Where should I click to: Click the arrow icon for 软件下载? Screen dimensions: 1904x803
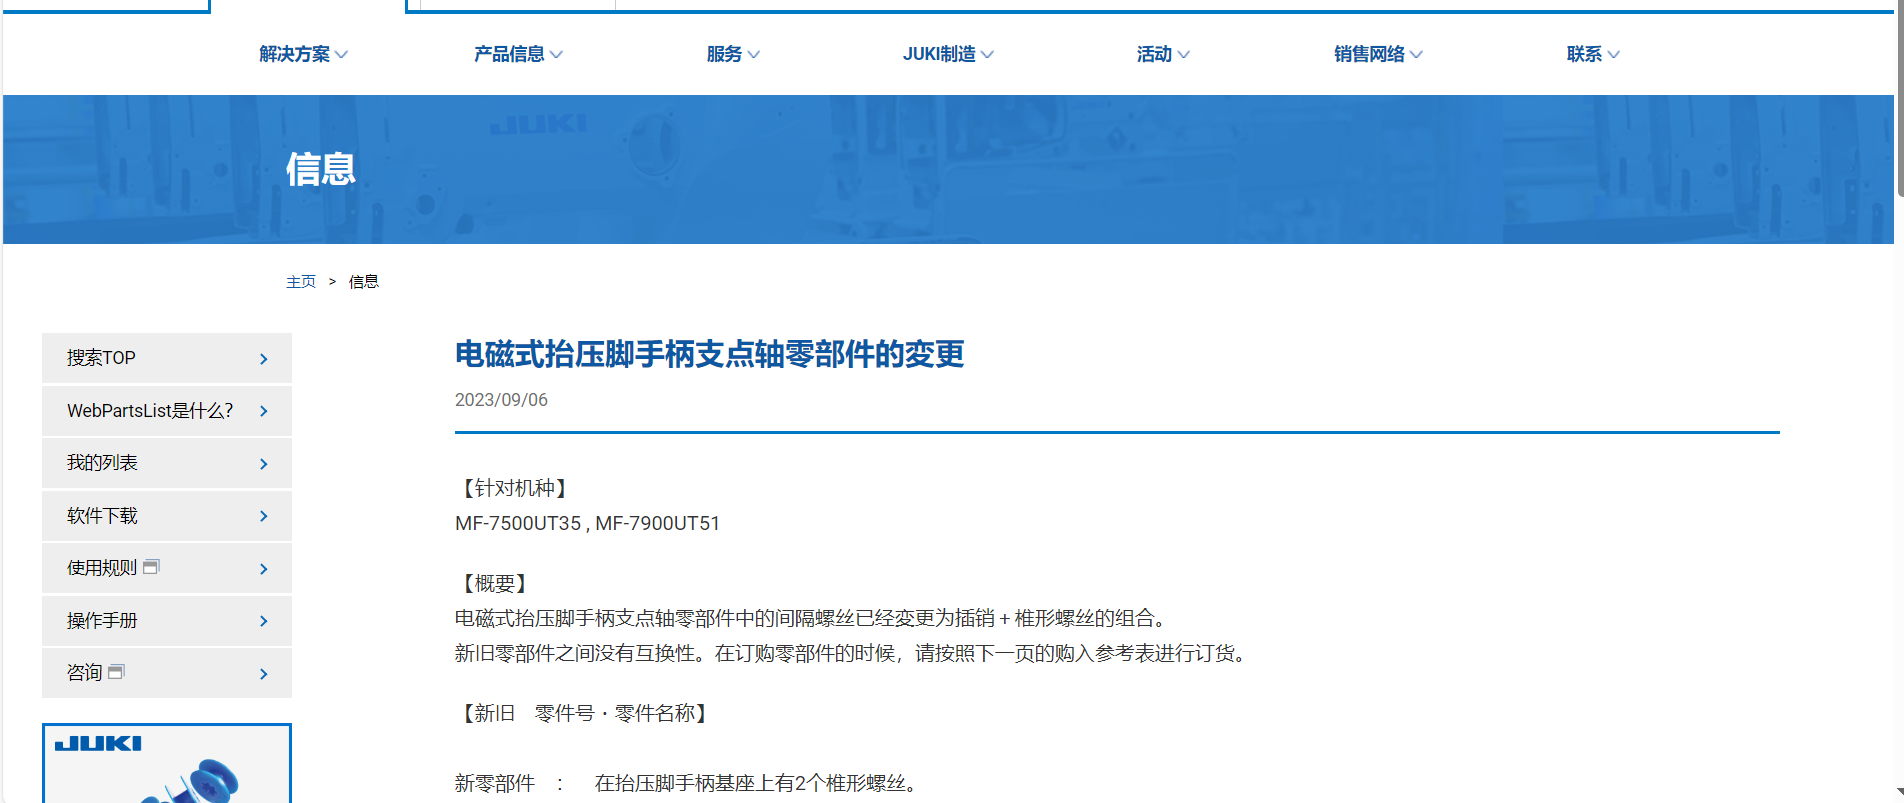pyautogui.click(x=264, y=516)
